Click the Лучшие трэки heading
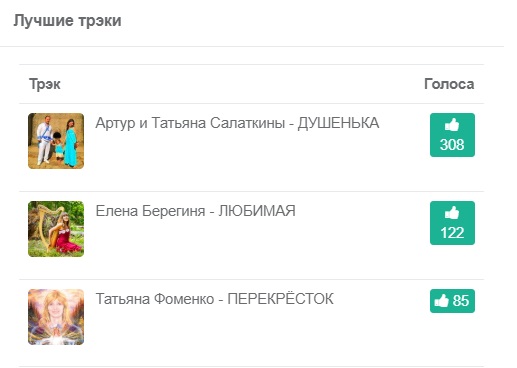Screen dimensions: 517x368 click(x=67, y=21)
